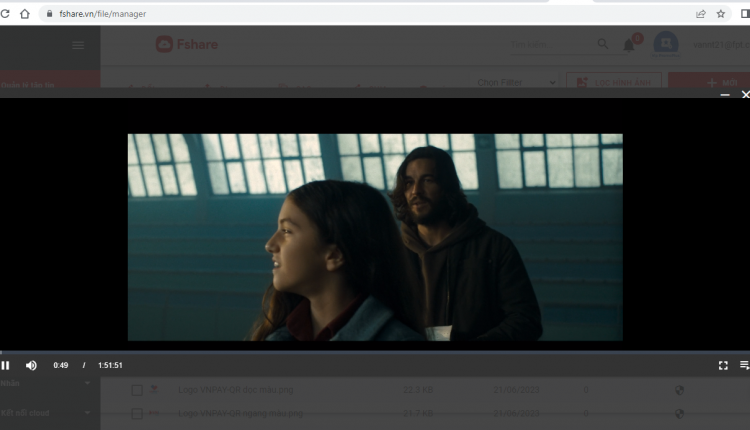Click shield icon for Logo VNPAY-QR ngang màu.png
Screen dimensions: 750x430
tap(679, 413)
